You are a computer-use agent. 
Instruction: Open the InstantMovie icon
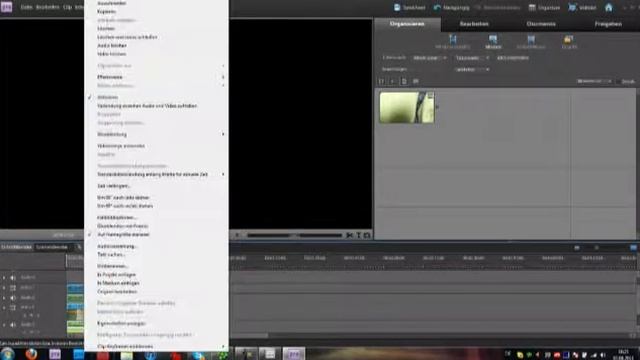pos(531,39)
